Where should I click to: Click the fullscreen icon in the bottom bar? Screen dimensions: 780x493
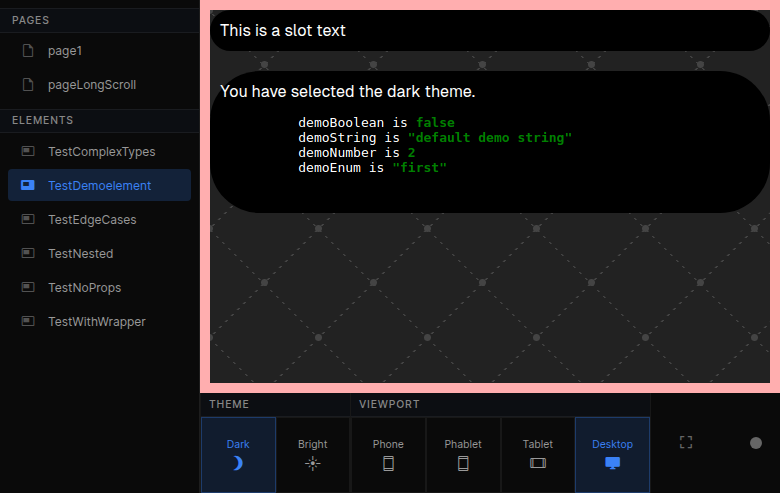point(686,442)
